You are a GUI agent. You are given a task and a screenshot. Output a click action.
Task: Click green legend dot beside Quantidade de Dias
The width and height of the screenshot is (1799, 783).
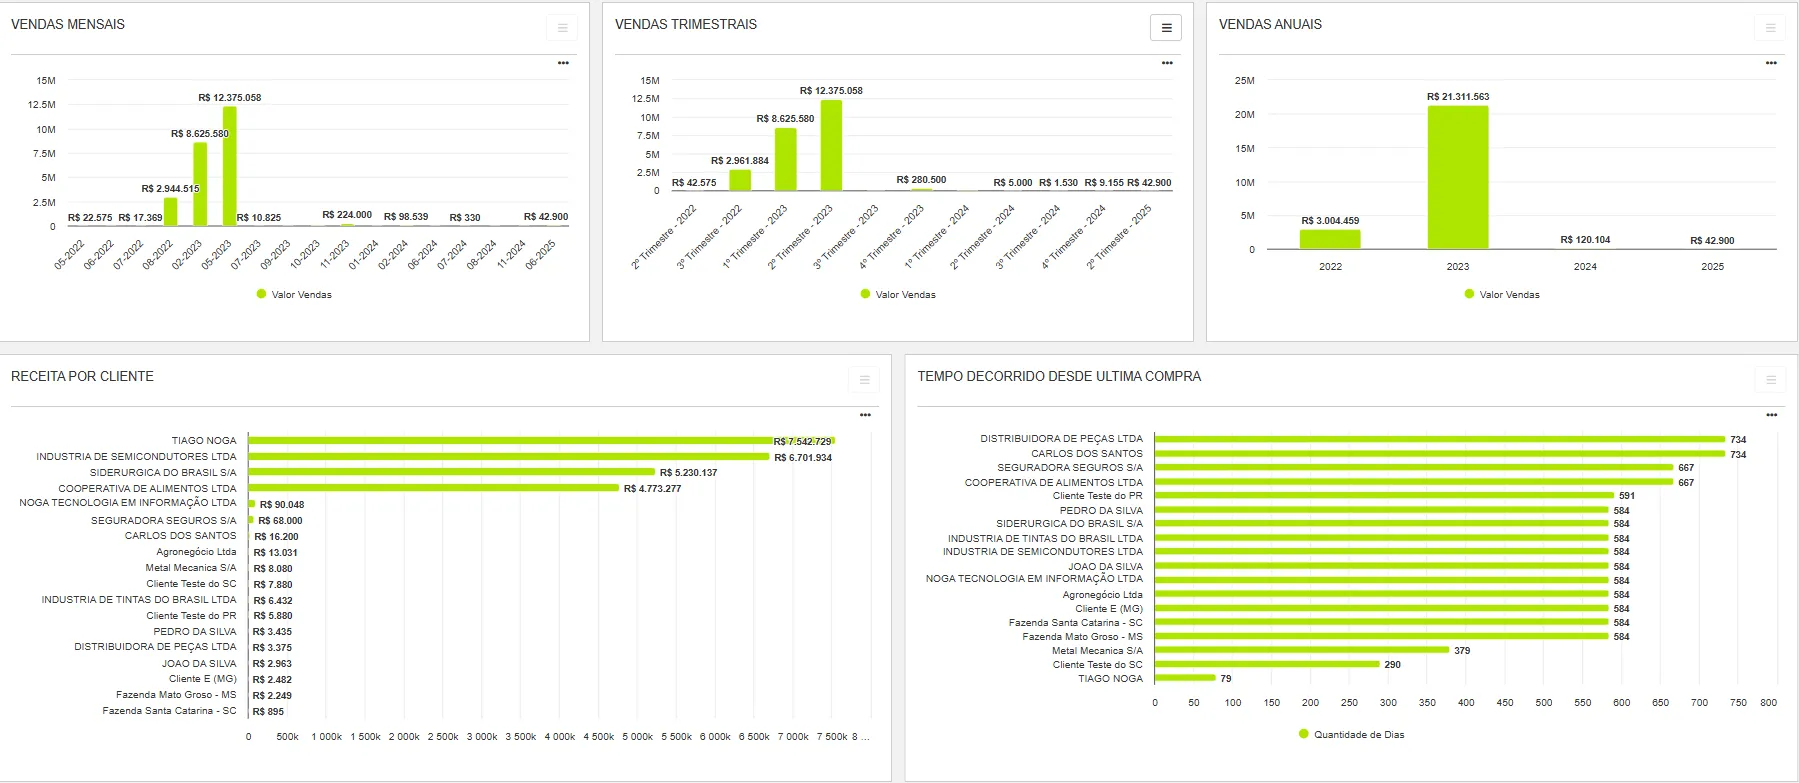[x=1303, y=734]
